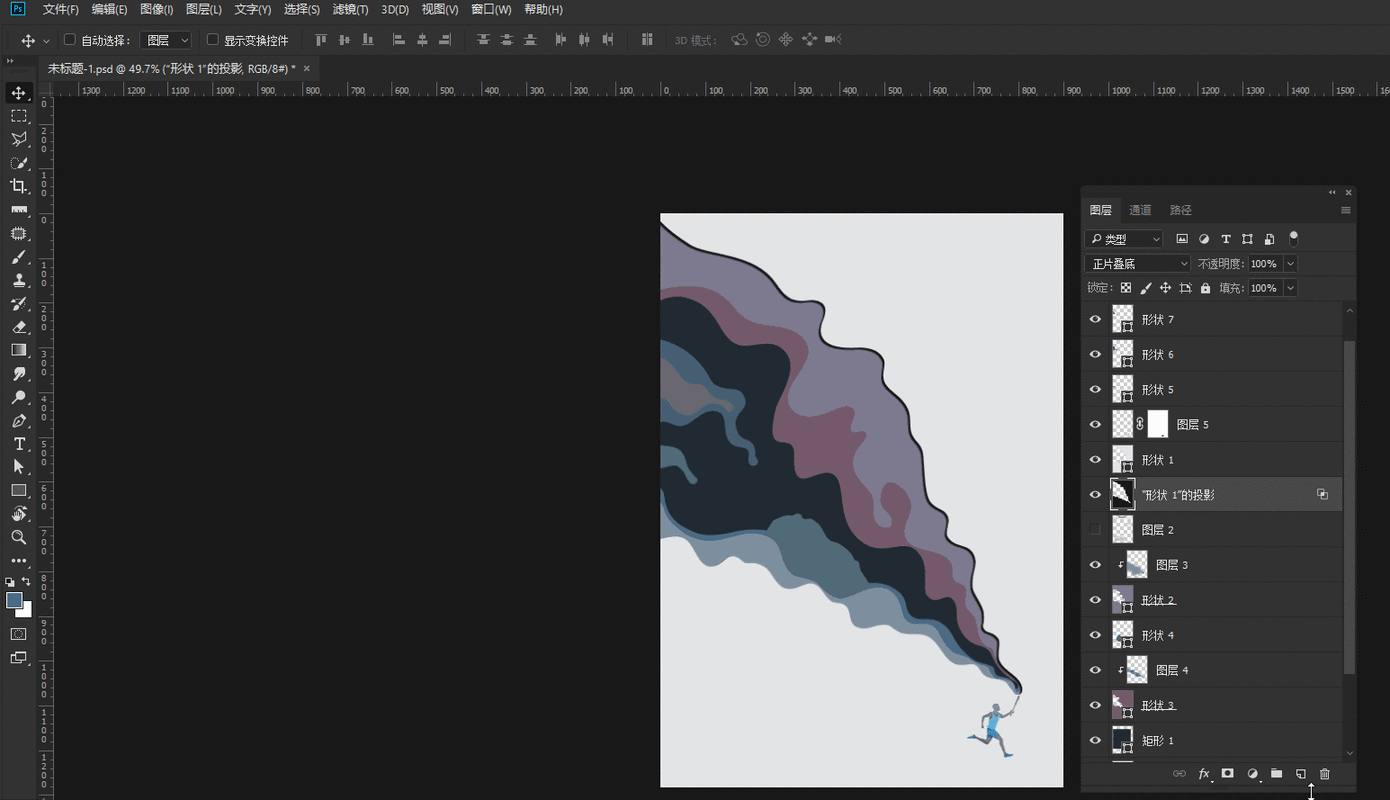Viewport: 1390px width, 800px height.
Task: Select the Type tool in toolbar
Action: tap(19, 444)
